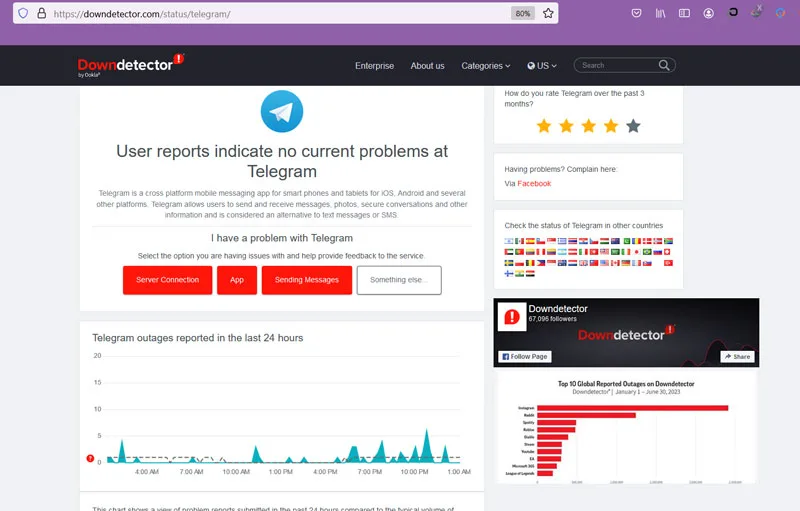Open the Downdetector Facebook page title
Screen dimensions: 800x511
(x=558, y=309)
